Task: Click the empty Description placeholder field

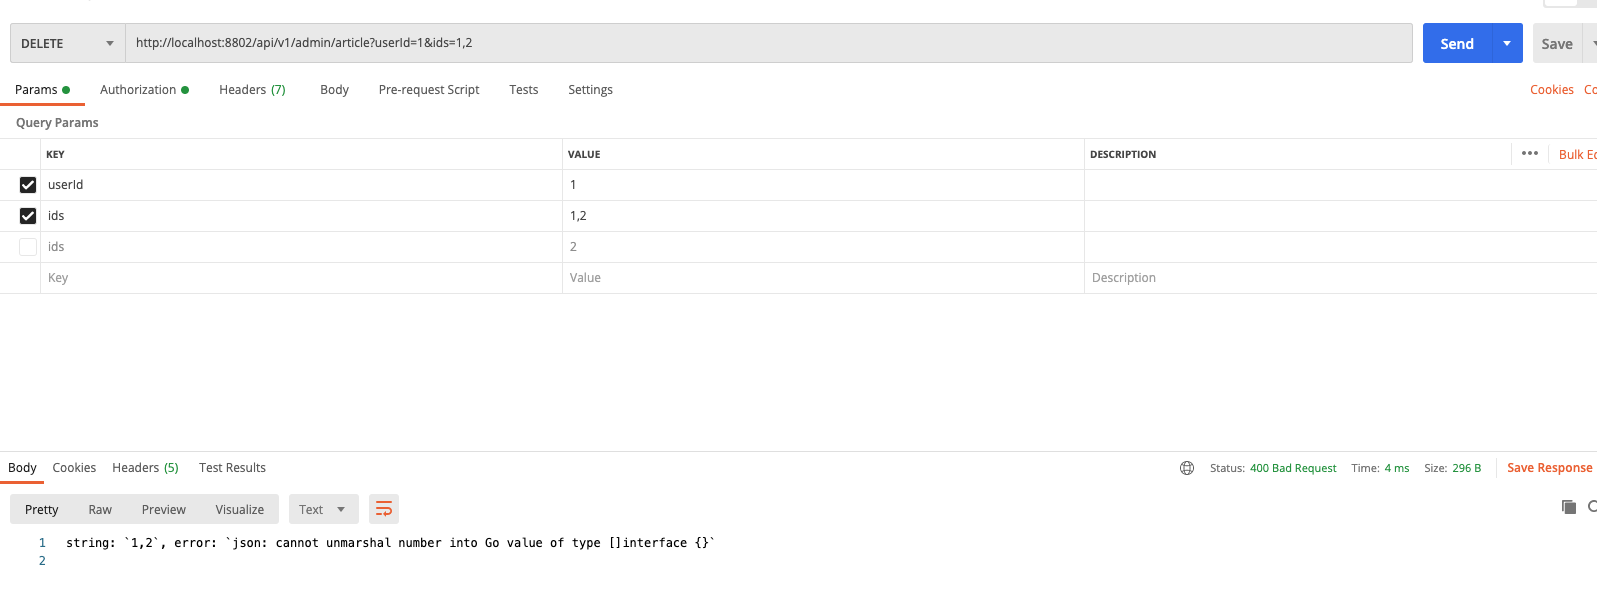Action: pyautogui.click(x=1340, y=278)
